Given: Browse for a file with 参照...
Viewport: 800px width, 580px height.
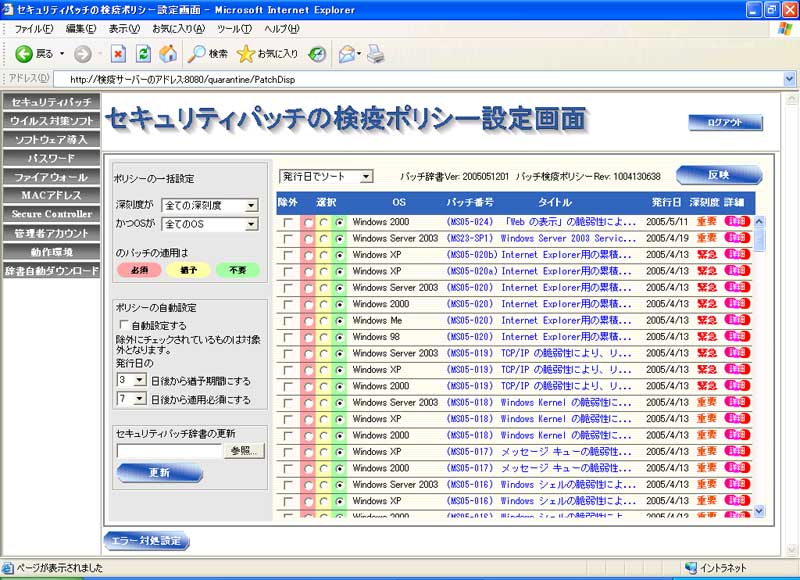Looking at the screenshot, I should tap(244, 451).
